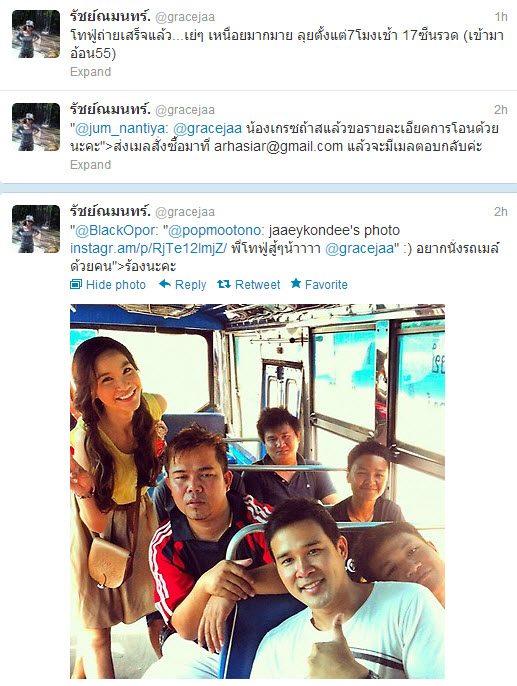Open the @jum_nantiya mention
Screen dimensions: 517x686
(x=121, y=129)
